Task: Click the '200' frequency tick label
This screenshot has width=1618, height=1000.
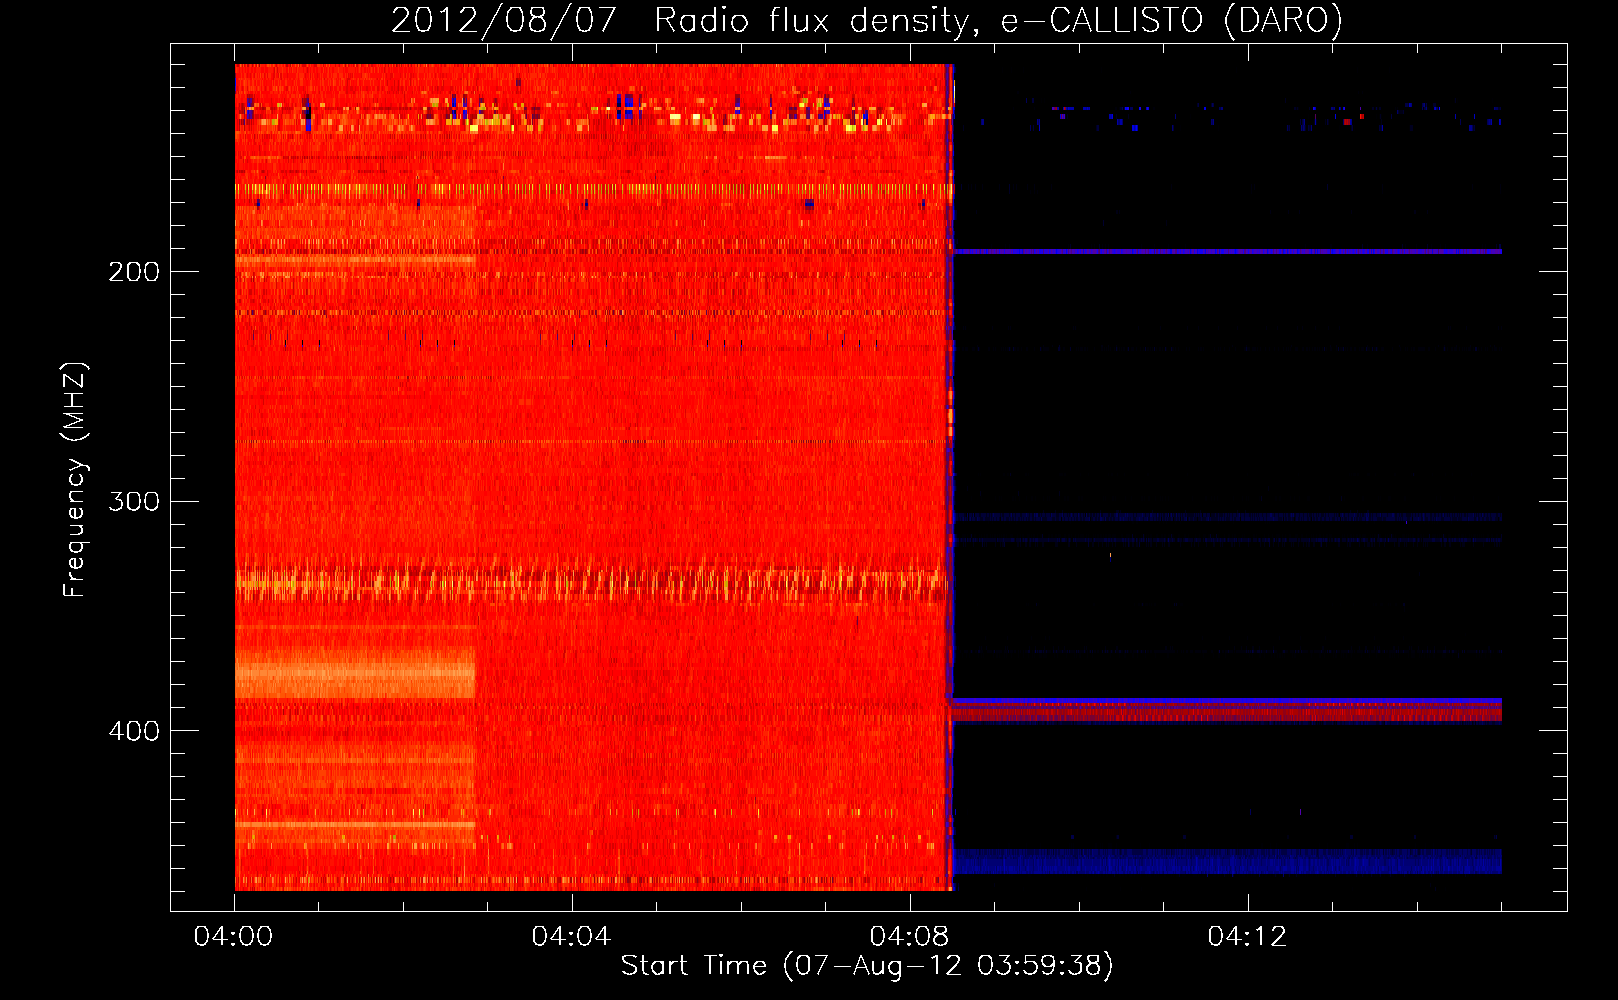Action: coord(134,272)
